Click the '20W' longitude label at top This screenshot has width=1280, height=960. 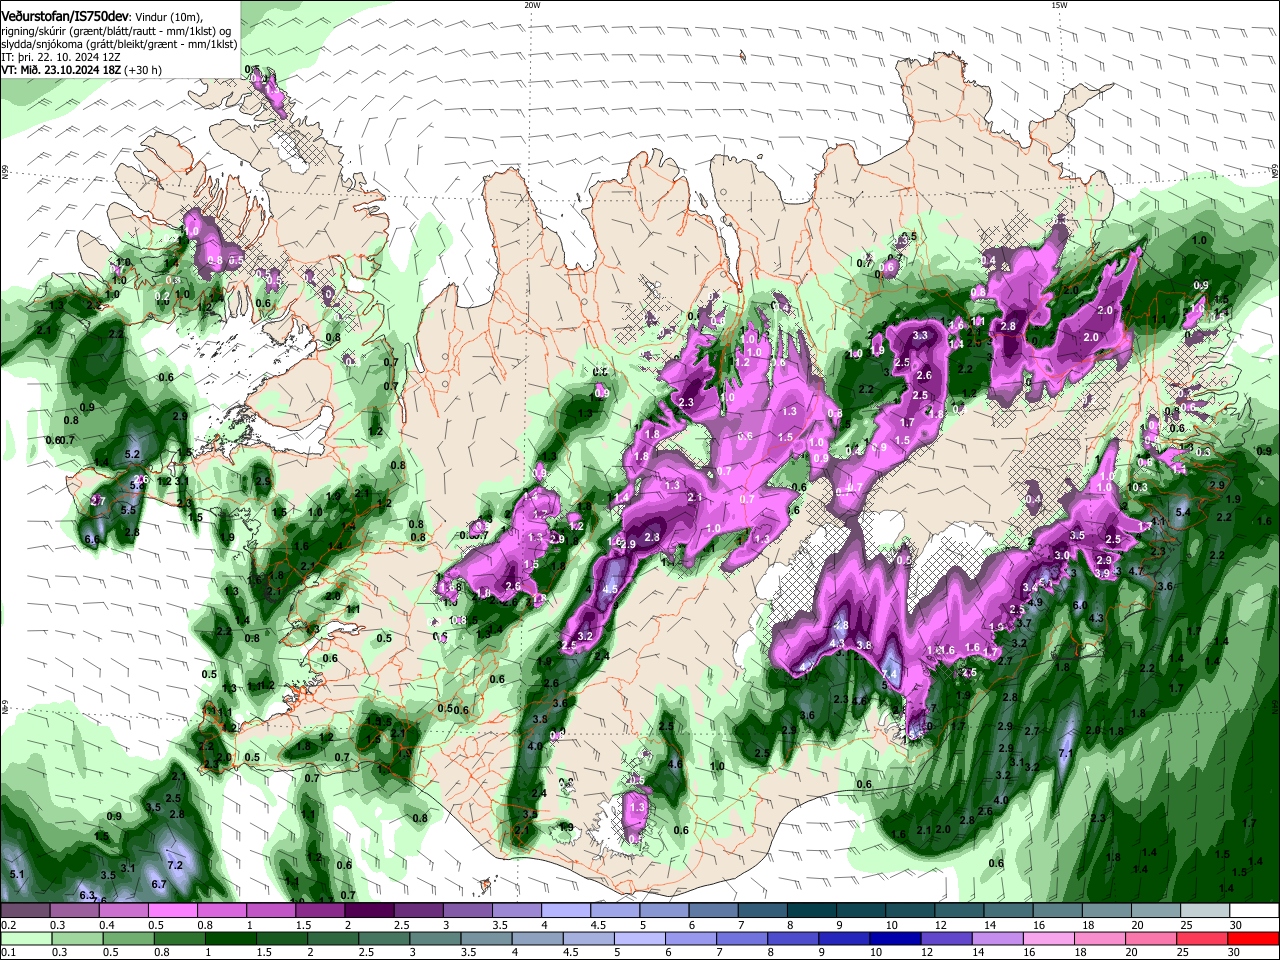click(532, 5)
